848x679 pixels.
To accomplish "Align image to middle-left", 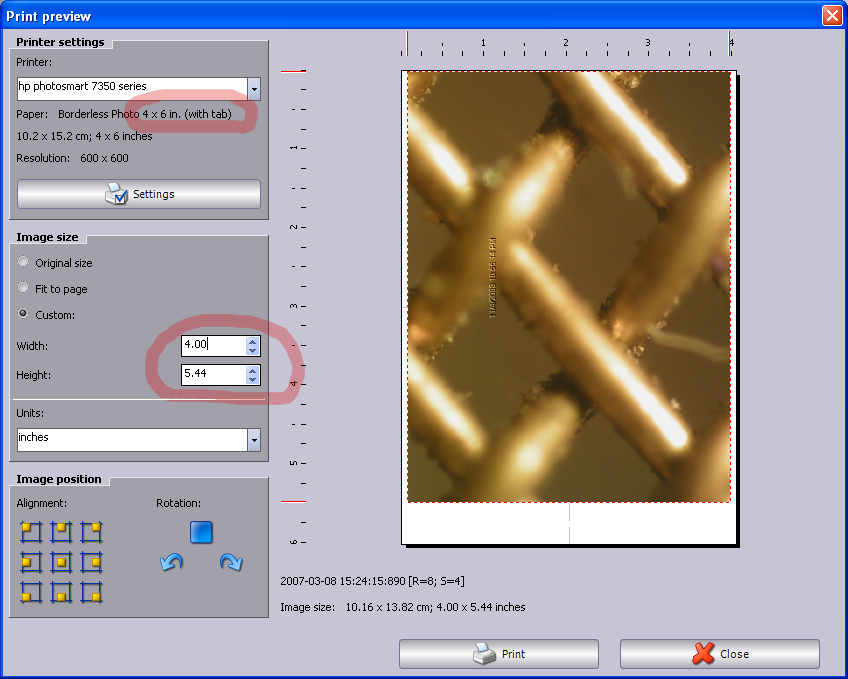I will point(31,562).
